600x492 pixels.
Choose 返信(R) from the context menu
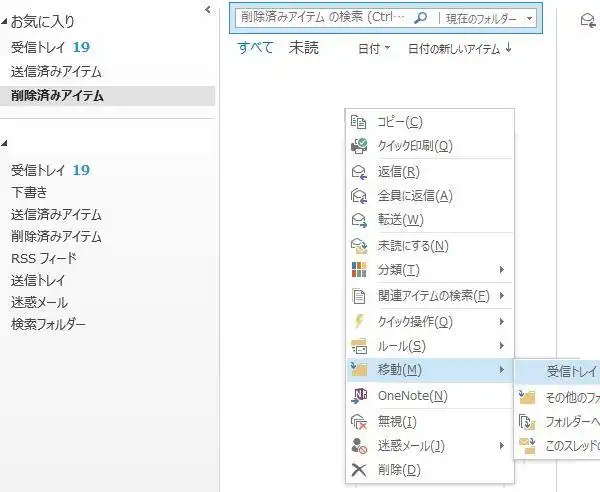430,172
